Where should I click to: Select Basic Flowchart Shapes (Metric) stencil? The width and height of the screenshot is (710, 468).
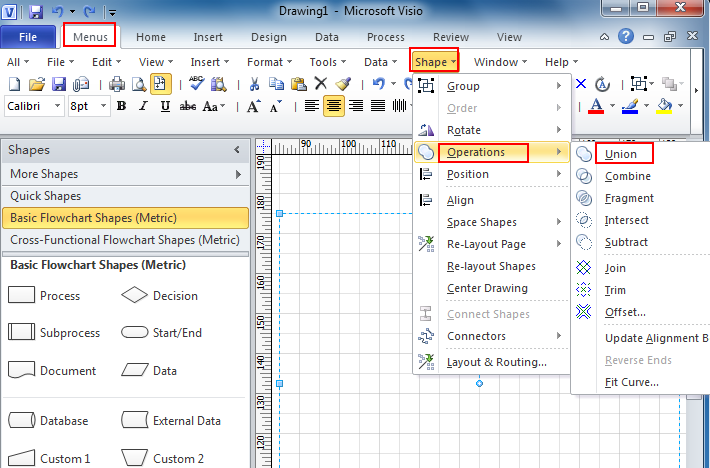click(125, 218)
